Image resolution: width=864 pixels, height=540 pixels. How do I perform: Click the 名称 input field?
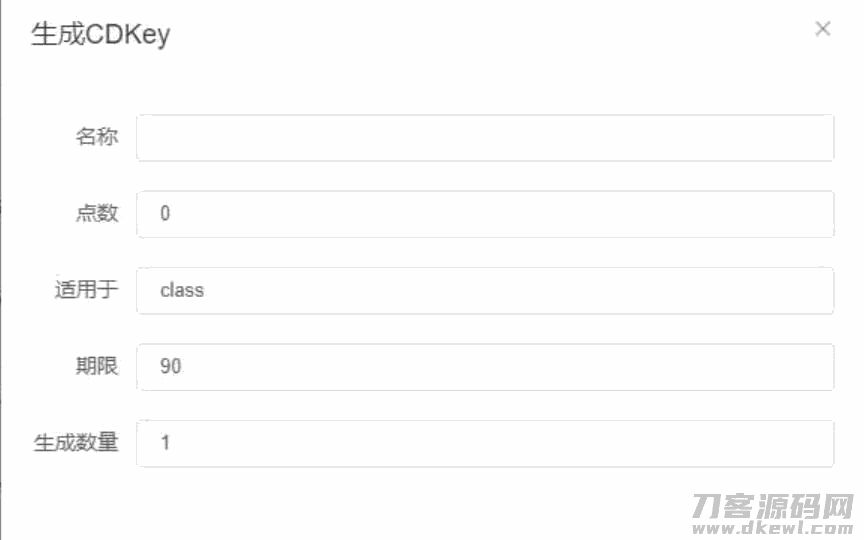(x=485, y=138)
